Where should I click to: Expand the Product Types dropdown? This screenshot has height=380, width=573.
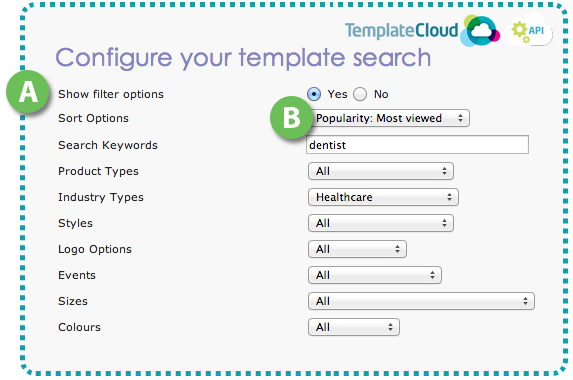click(x=381, y=171)
